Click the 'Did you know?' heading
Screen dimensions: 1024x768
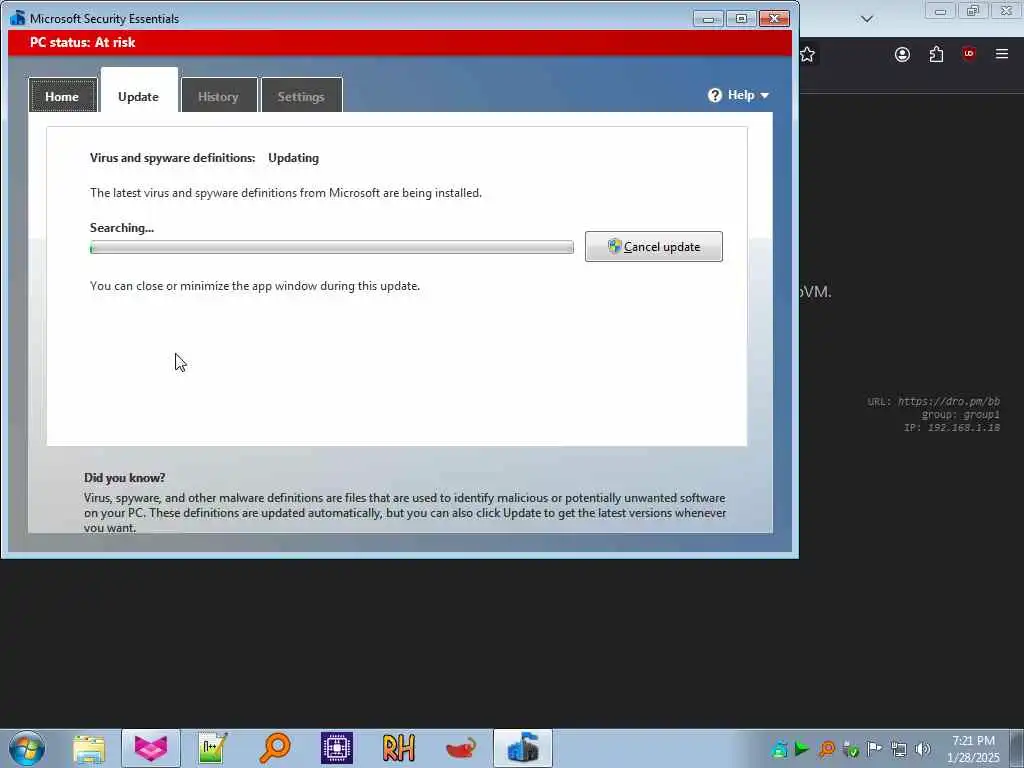coord(125,478)
